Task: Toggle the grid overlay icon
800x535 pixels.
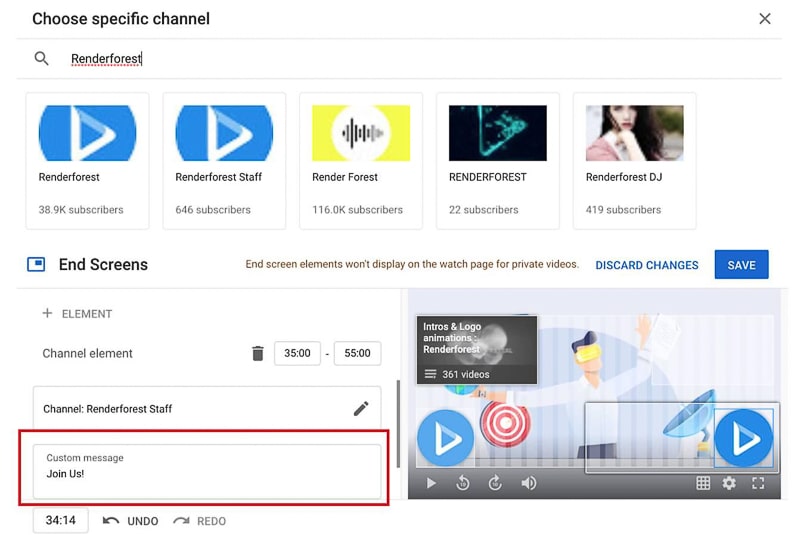Action: [703, 483]
